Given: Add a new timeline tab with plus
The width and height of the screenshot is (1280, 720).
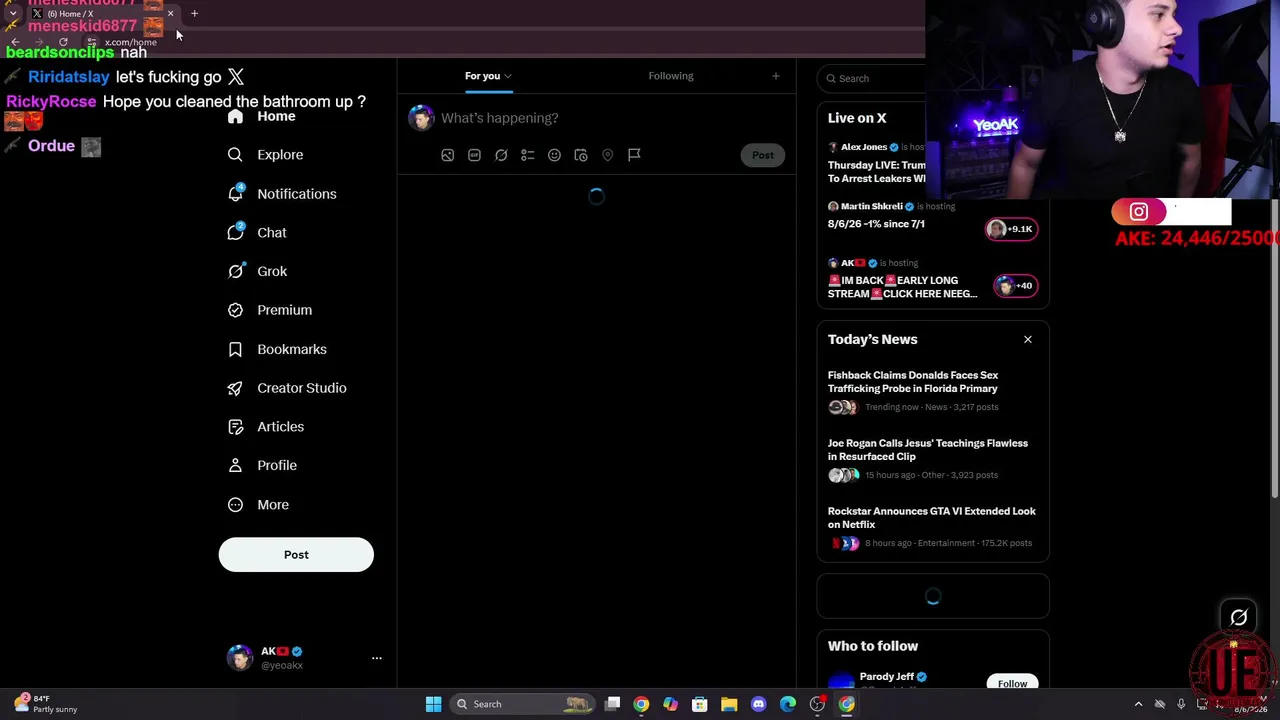Looking at the screenshot, I should [x=775, y=76].
